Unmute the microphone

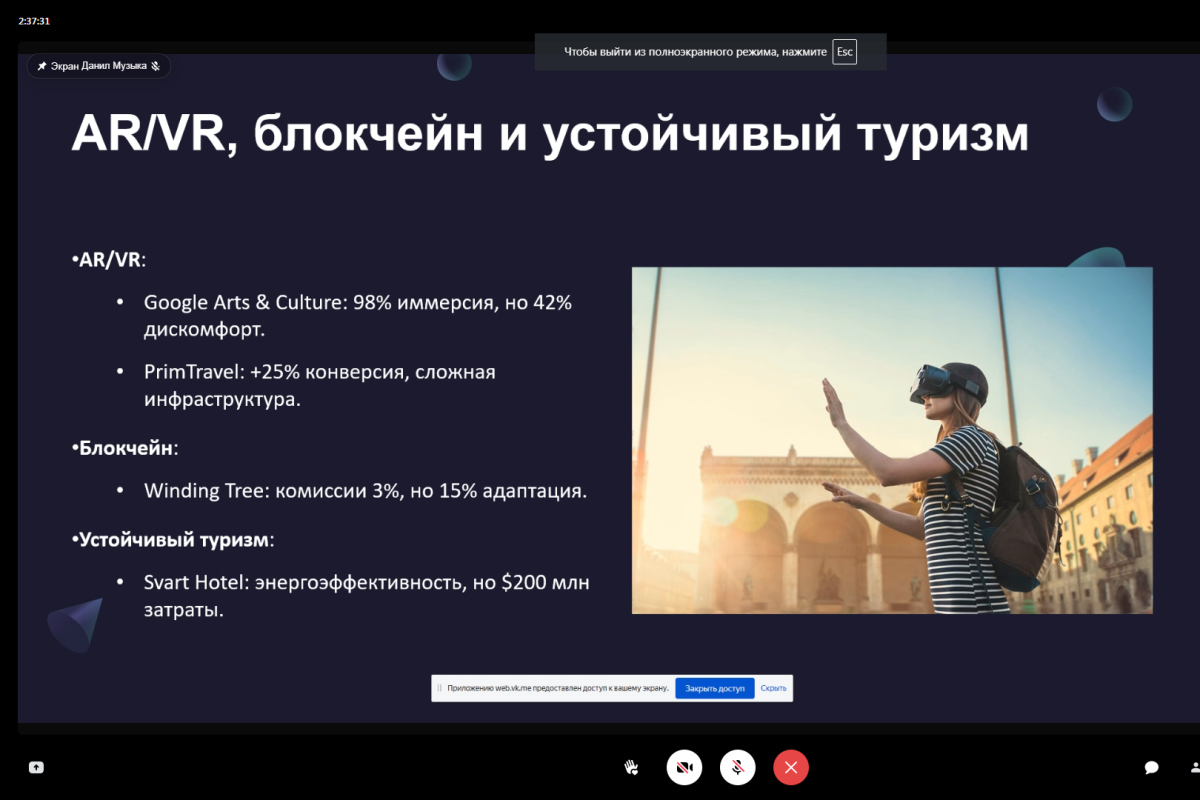pyautogui.click(x=737, y=767)
